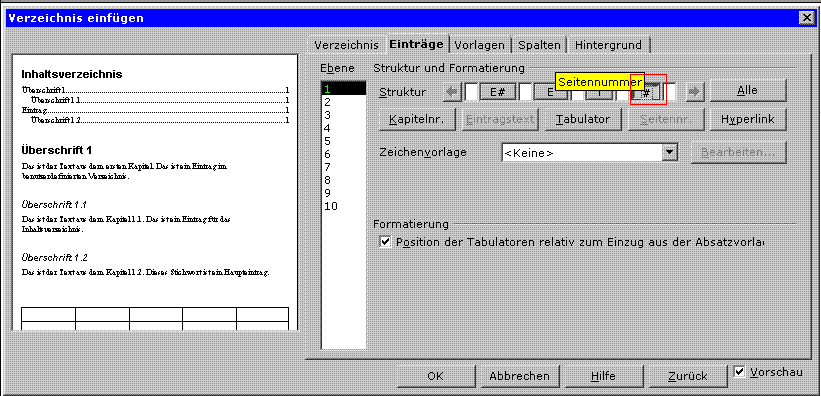The height and width of the screenshot is (396, 821).
Task: Select the E# chapter number token
Action: pyautogui.click(x=497, y=92)
